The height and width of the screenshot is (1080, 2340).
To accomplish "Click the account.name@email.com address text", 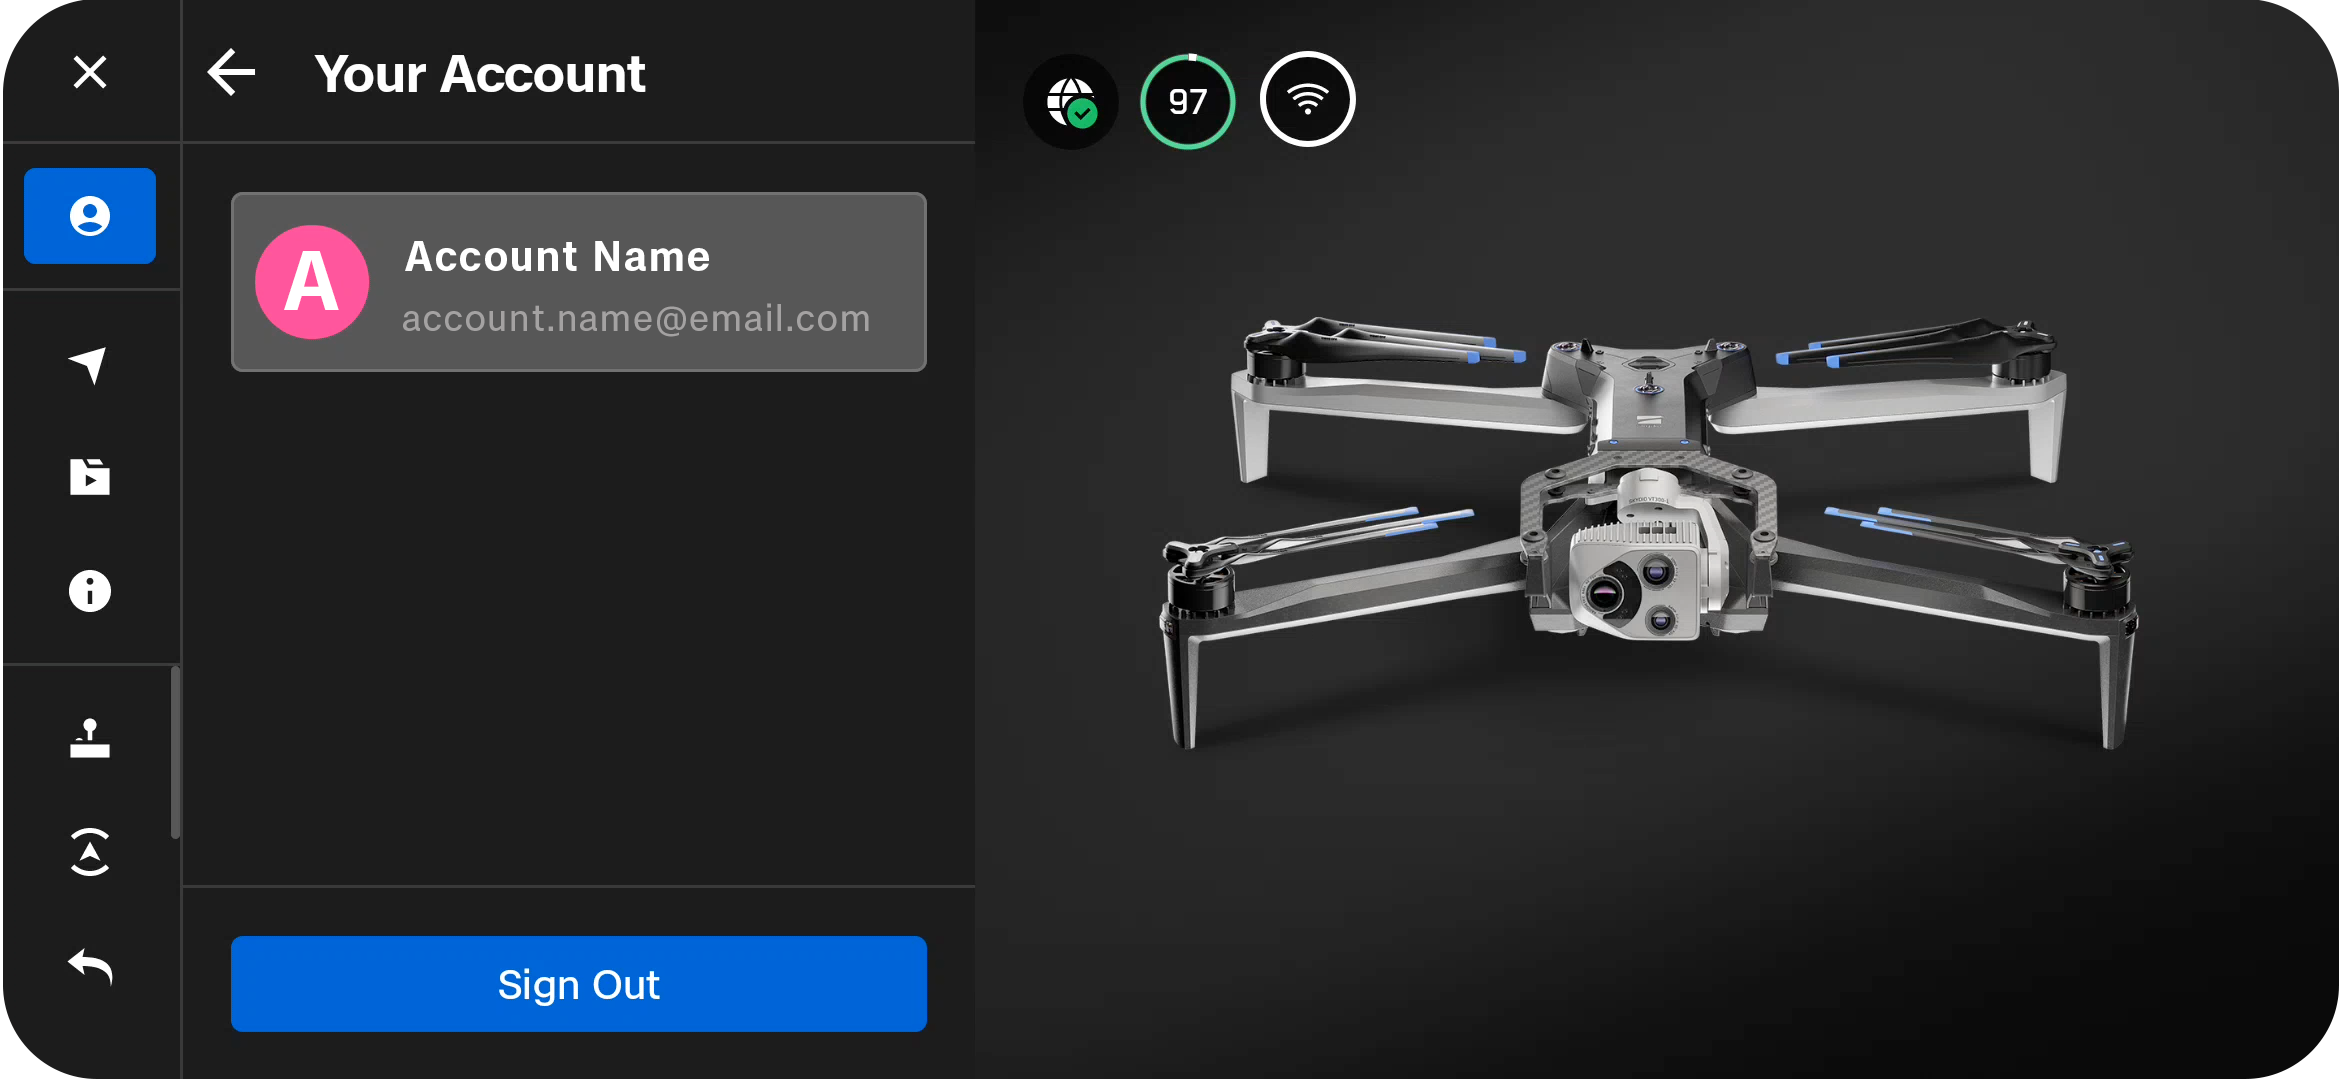I will (x=636, y=319).
